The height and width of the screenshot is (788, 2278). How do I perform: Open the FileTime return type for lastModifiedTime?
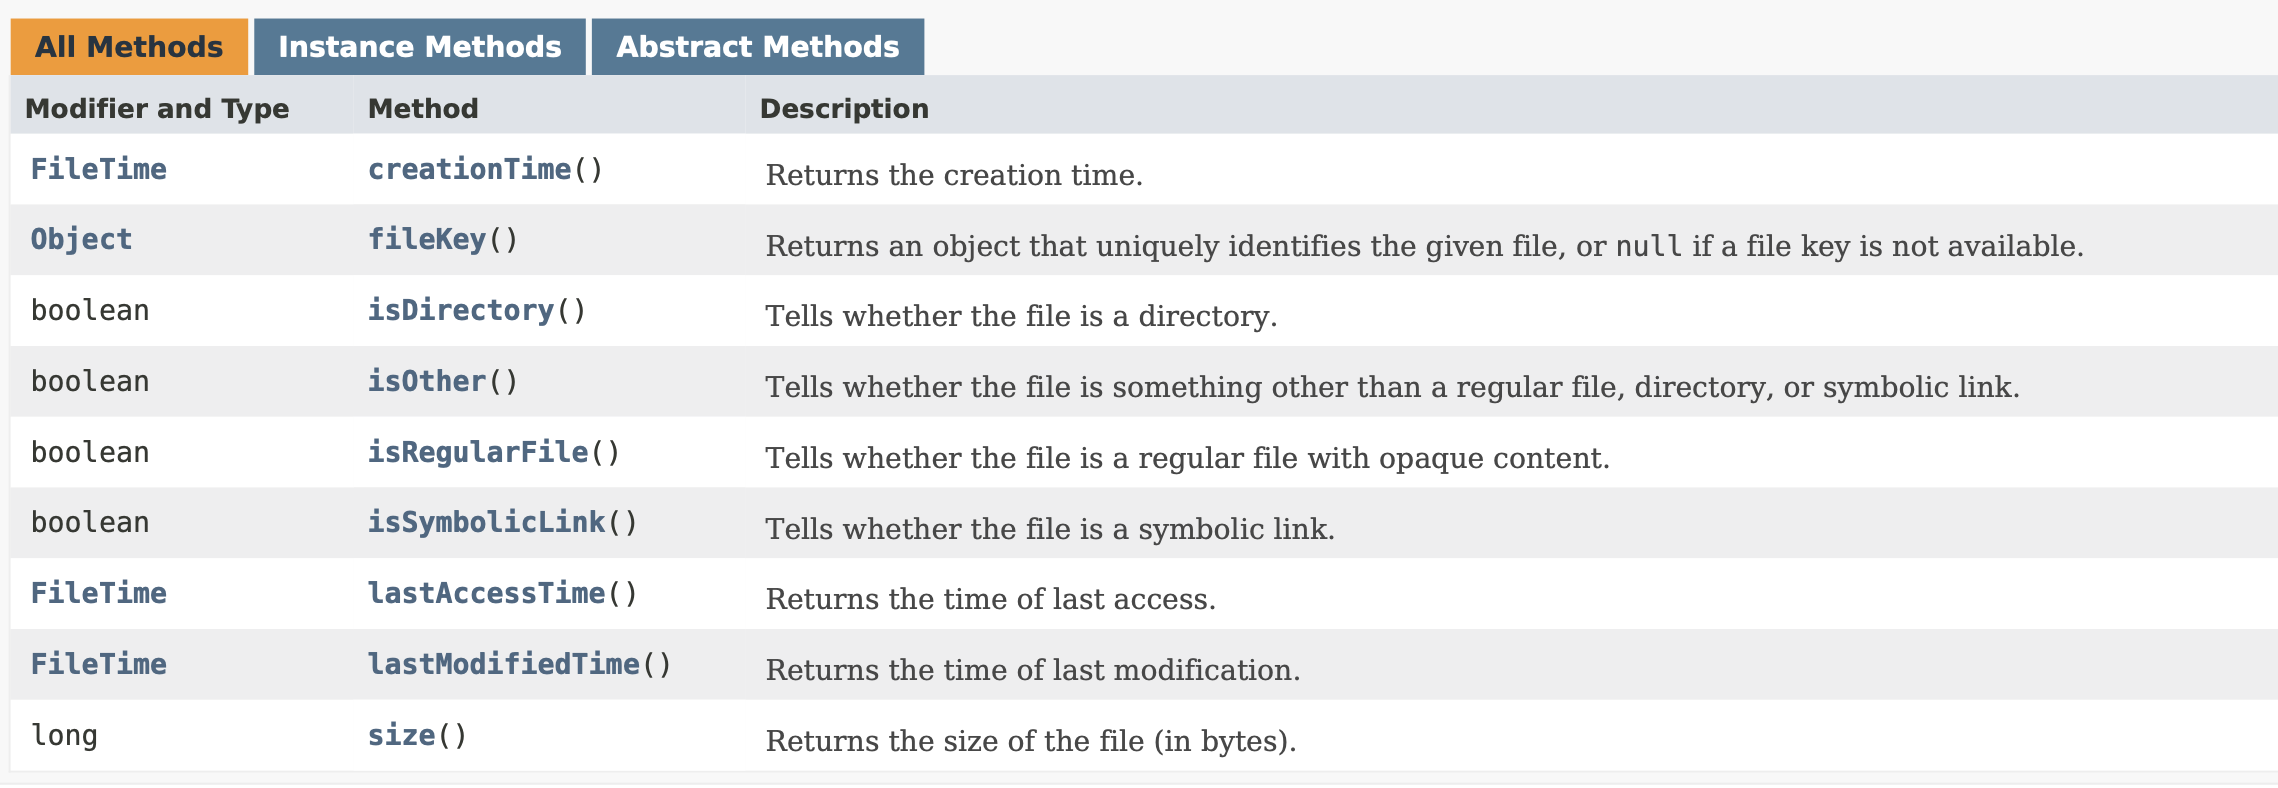[97, 663]
